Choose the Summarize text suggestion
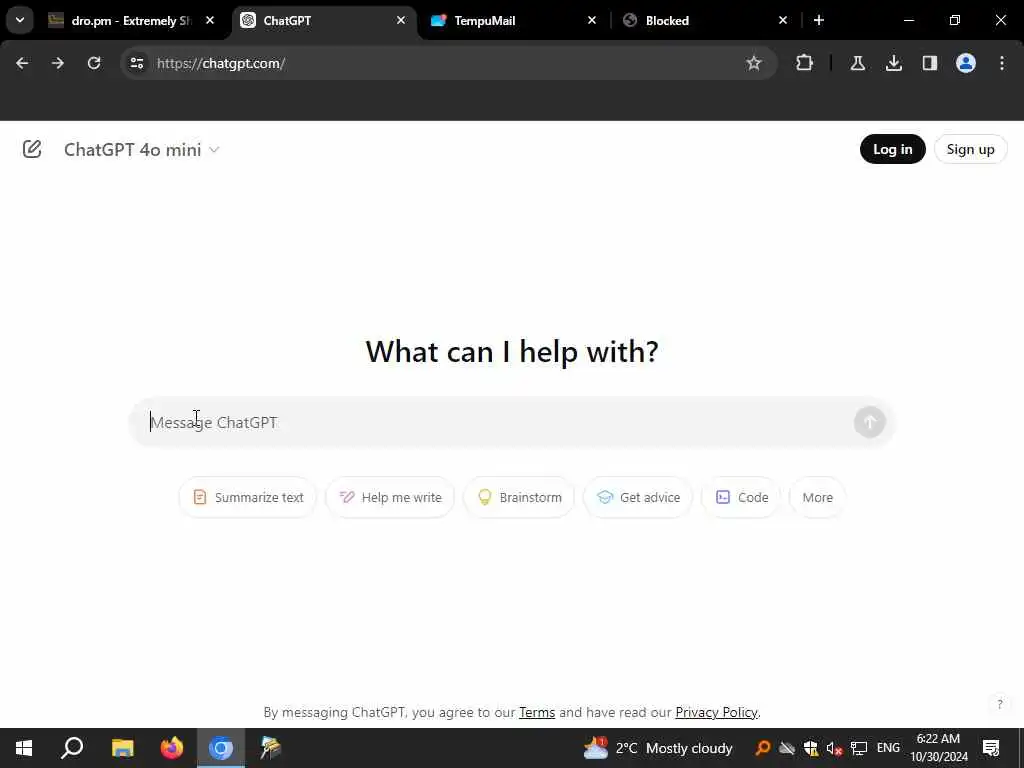Screen dimensions: 1024x768 [x=248, y=497]
